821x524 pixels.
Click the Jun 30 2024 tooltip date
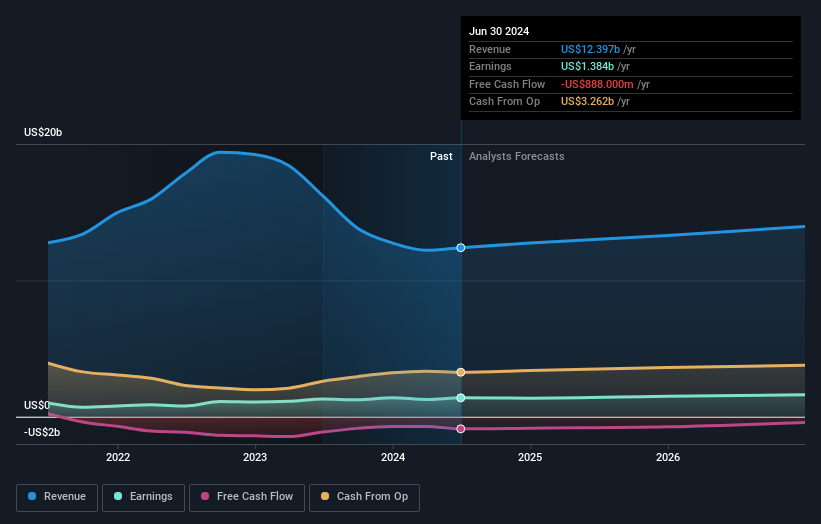[499, 31]
